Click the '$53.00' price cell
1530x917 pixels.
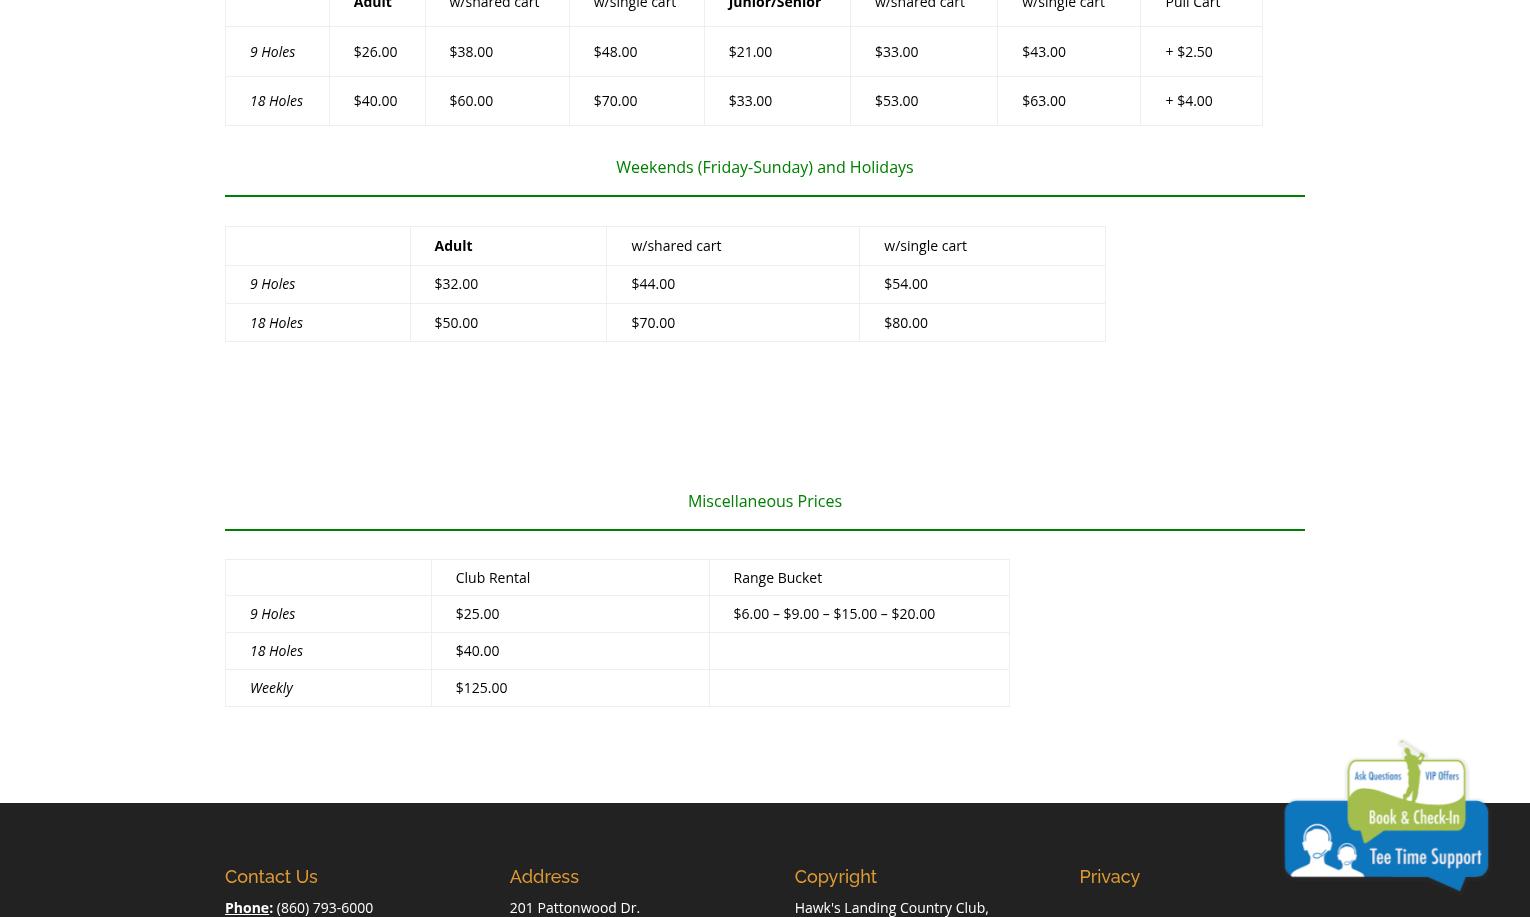896,100
